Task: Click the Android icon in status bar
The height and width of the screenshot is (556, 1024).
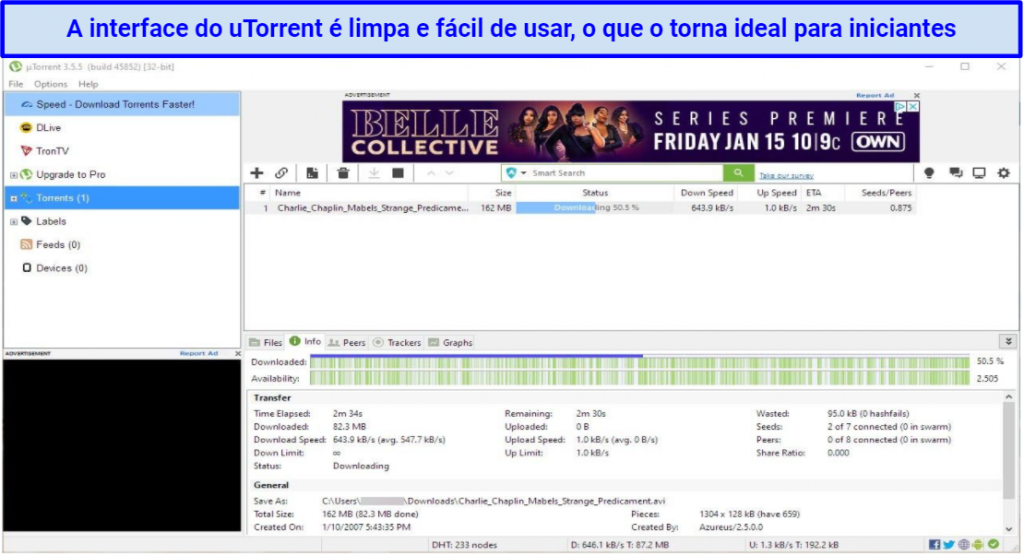Action: coord(978,545)
